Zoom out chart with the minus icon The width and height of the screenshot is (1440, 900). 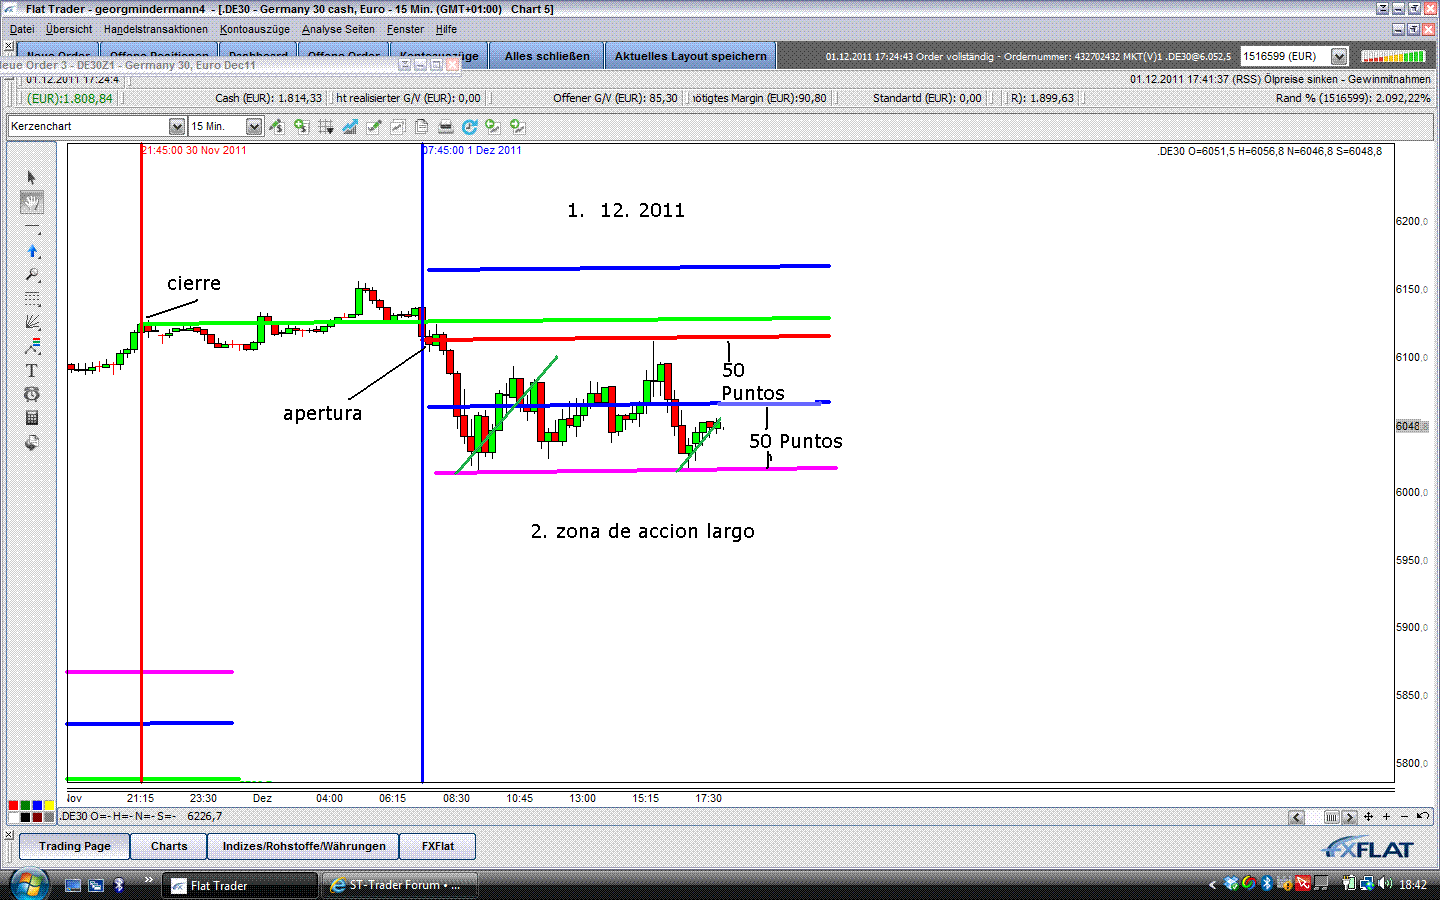(x=1404, y=817)
